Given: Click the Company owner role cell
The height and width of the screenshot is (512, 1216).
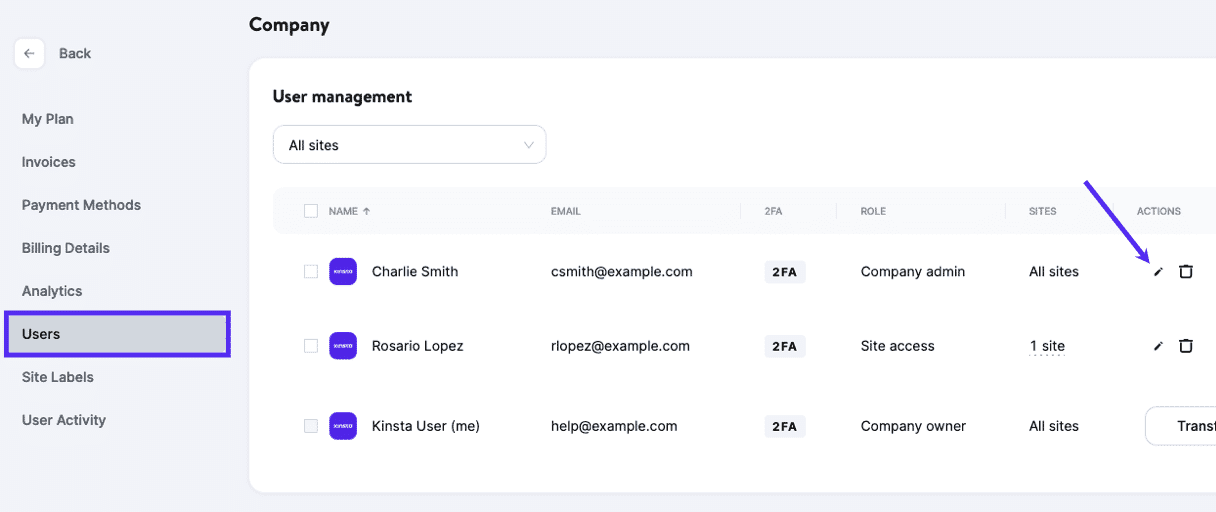Looking at the screenshot, I should pos(913,426).
